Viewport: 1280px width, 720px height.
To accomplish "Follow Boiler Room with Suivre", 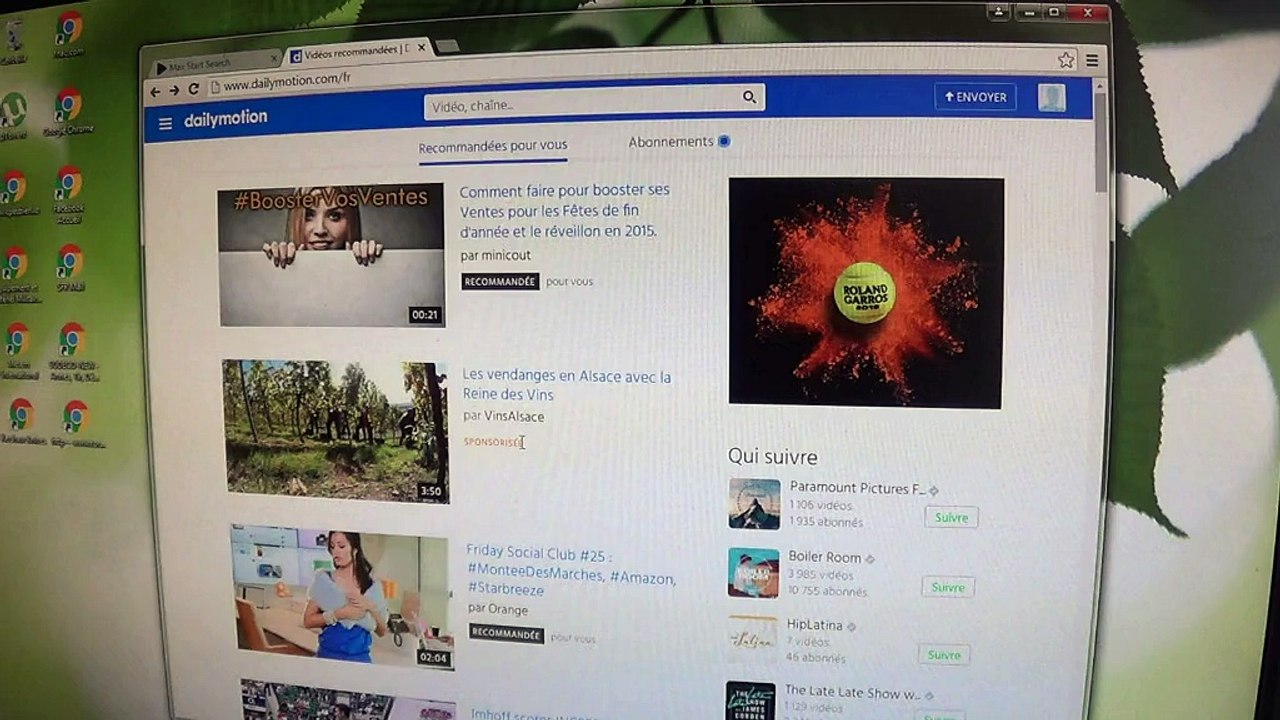I will coord(947,587).
